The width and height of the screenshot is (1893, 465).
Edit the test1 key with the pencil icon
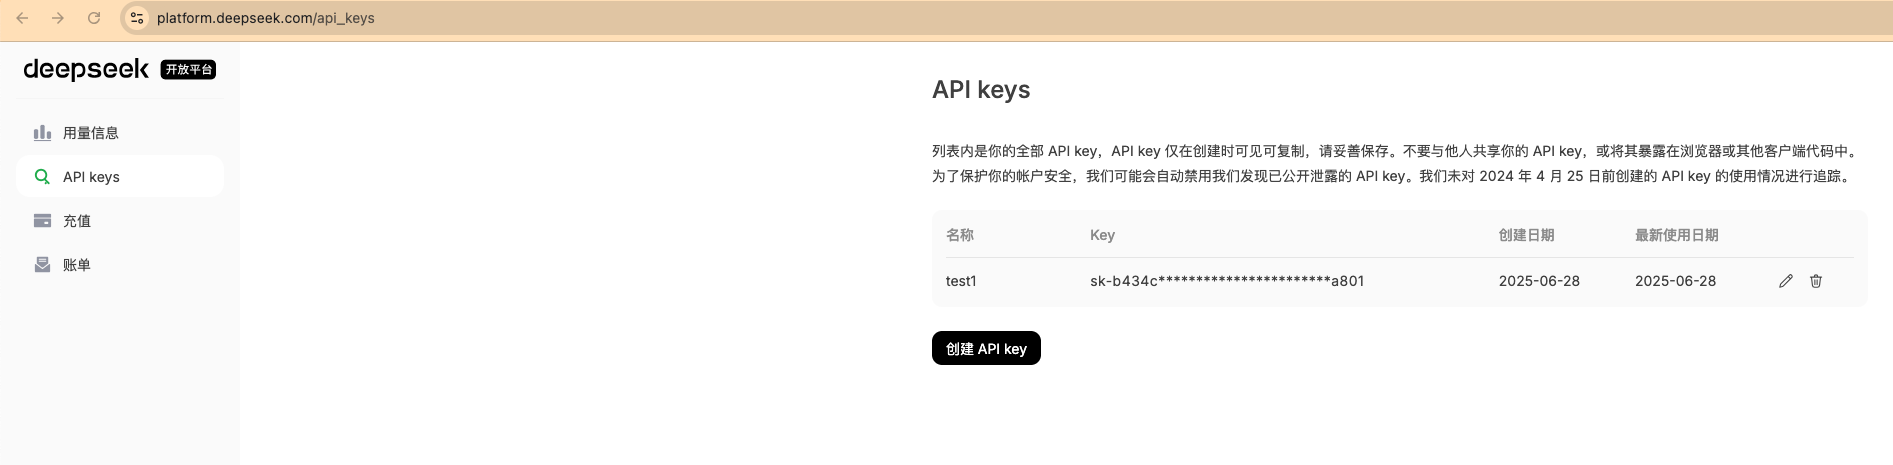coord(1786,281)
